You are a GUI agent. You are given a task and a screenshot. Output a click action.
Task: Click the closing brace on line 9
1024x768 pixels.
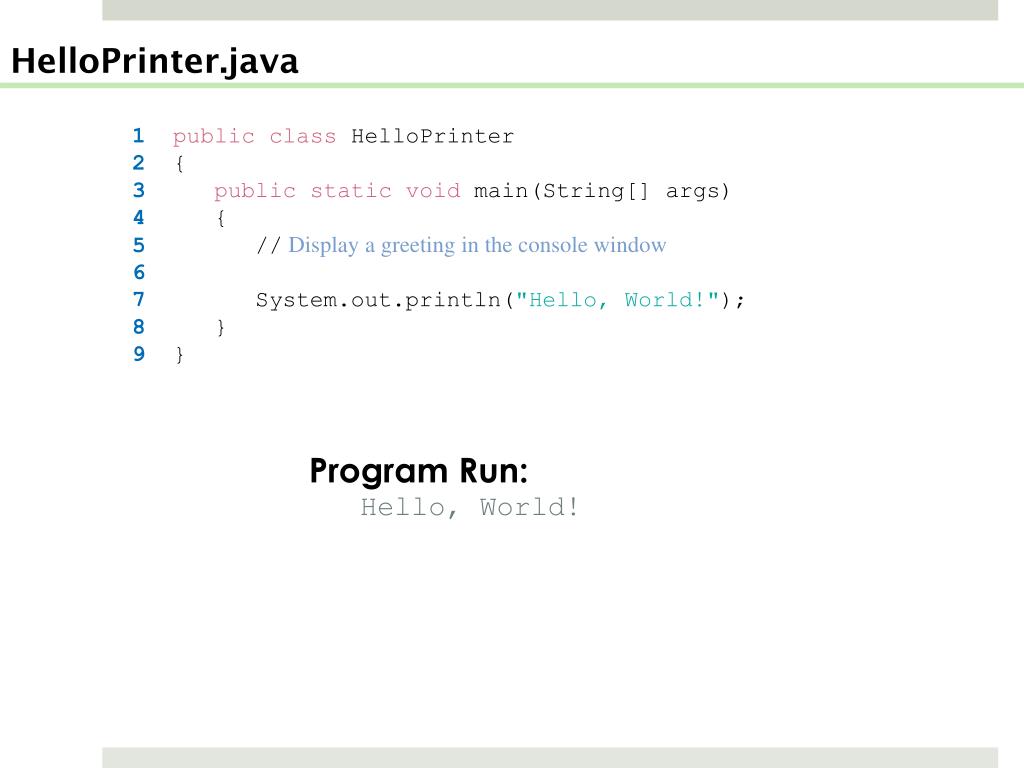pos(180,355)
